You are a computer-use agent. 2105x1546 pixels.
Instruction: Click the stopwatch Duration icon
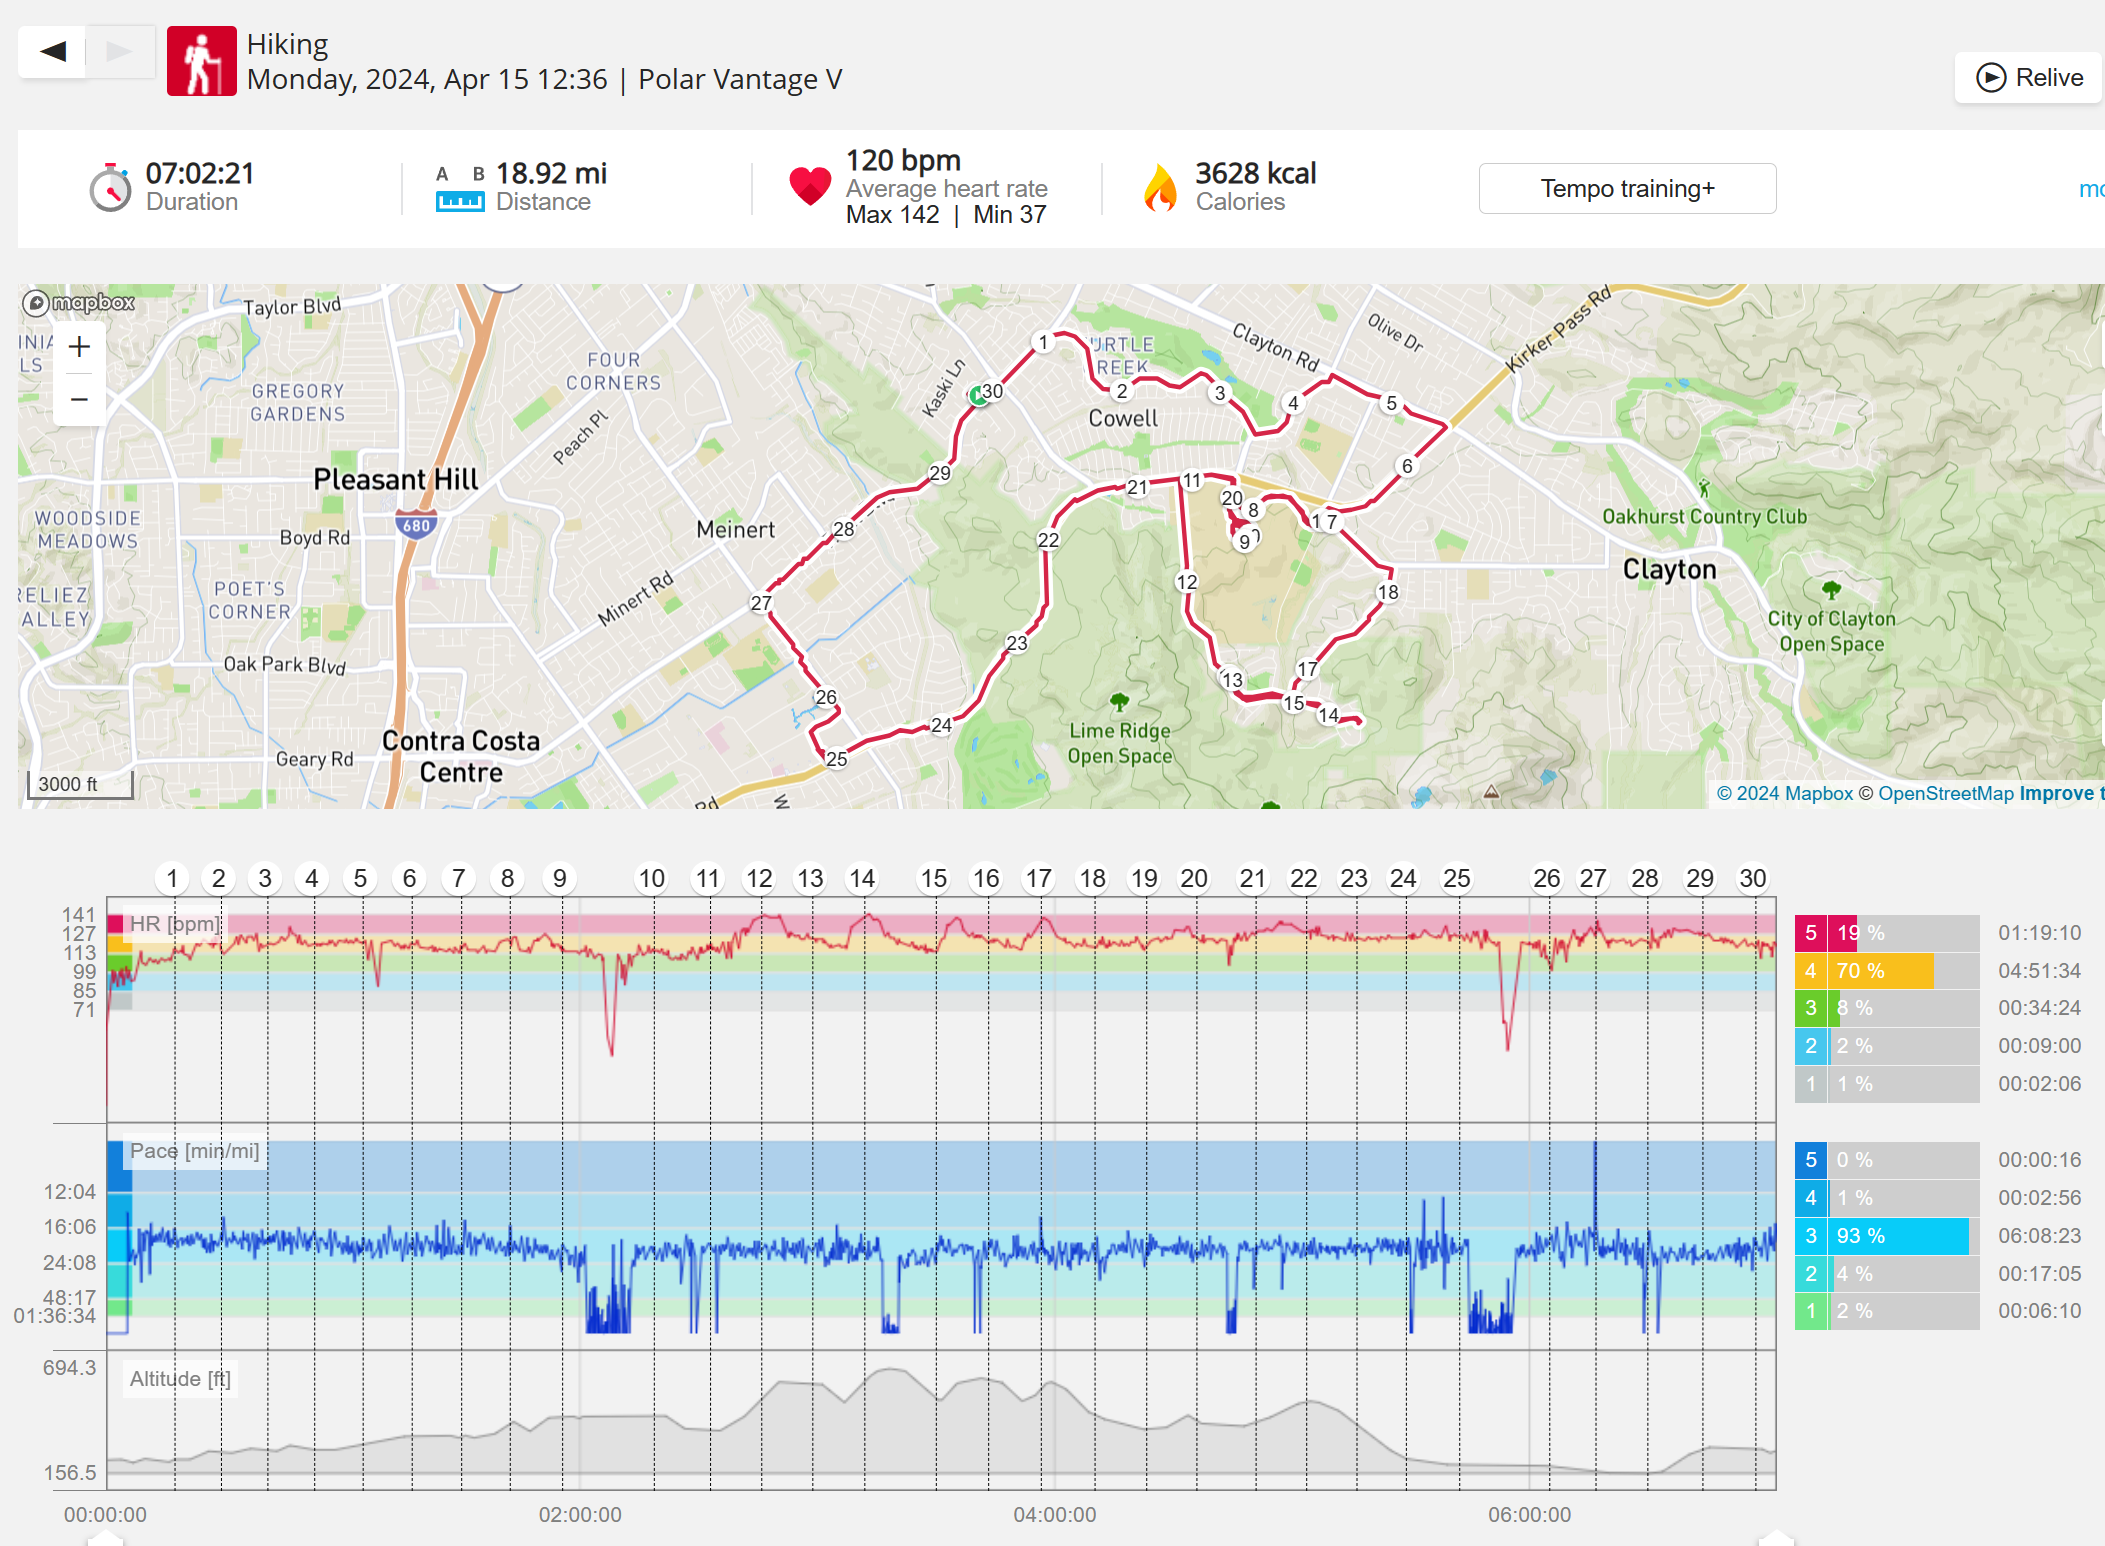pyautogui.click(x=110, y=187)
